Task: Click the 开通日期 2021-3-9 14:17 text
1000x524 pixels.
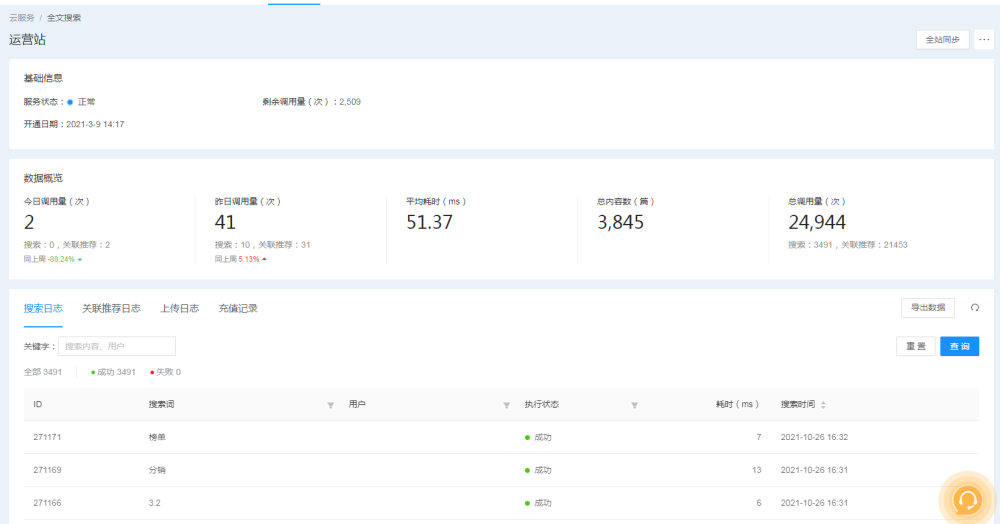Action: 74,124
